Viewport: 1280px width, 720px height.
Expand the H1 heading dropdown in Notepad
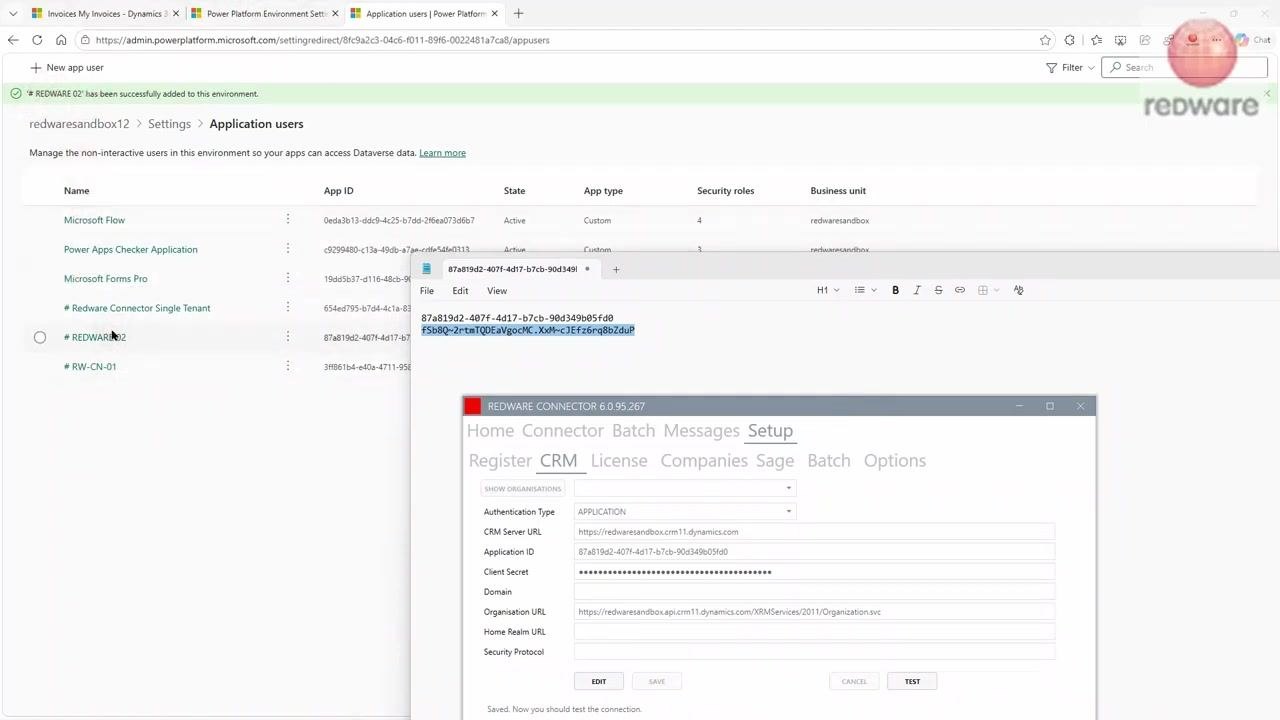pos(828,290)
